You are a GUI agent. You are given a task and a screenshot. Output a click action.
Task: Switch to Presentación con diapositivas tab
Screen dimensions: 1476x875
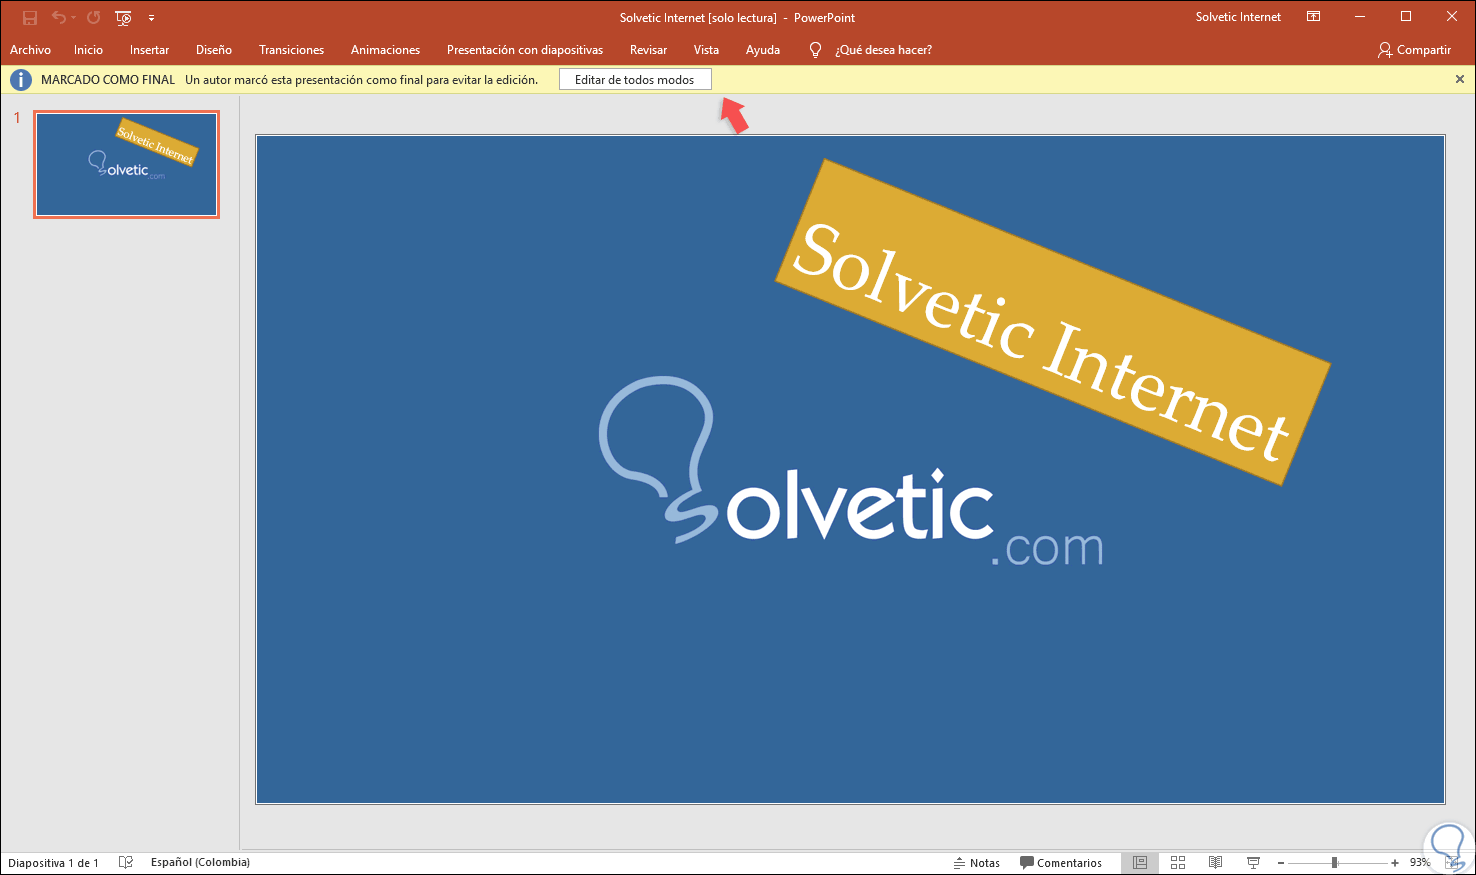pos(525,50)
